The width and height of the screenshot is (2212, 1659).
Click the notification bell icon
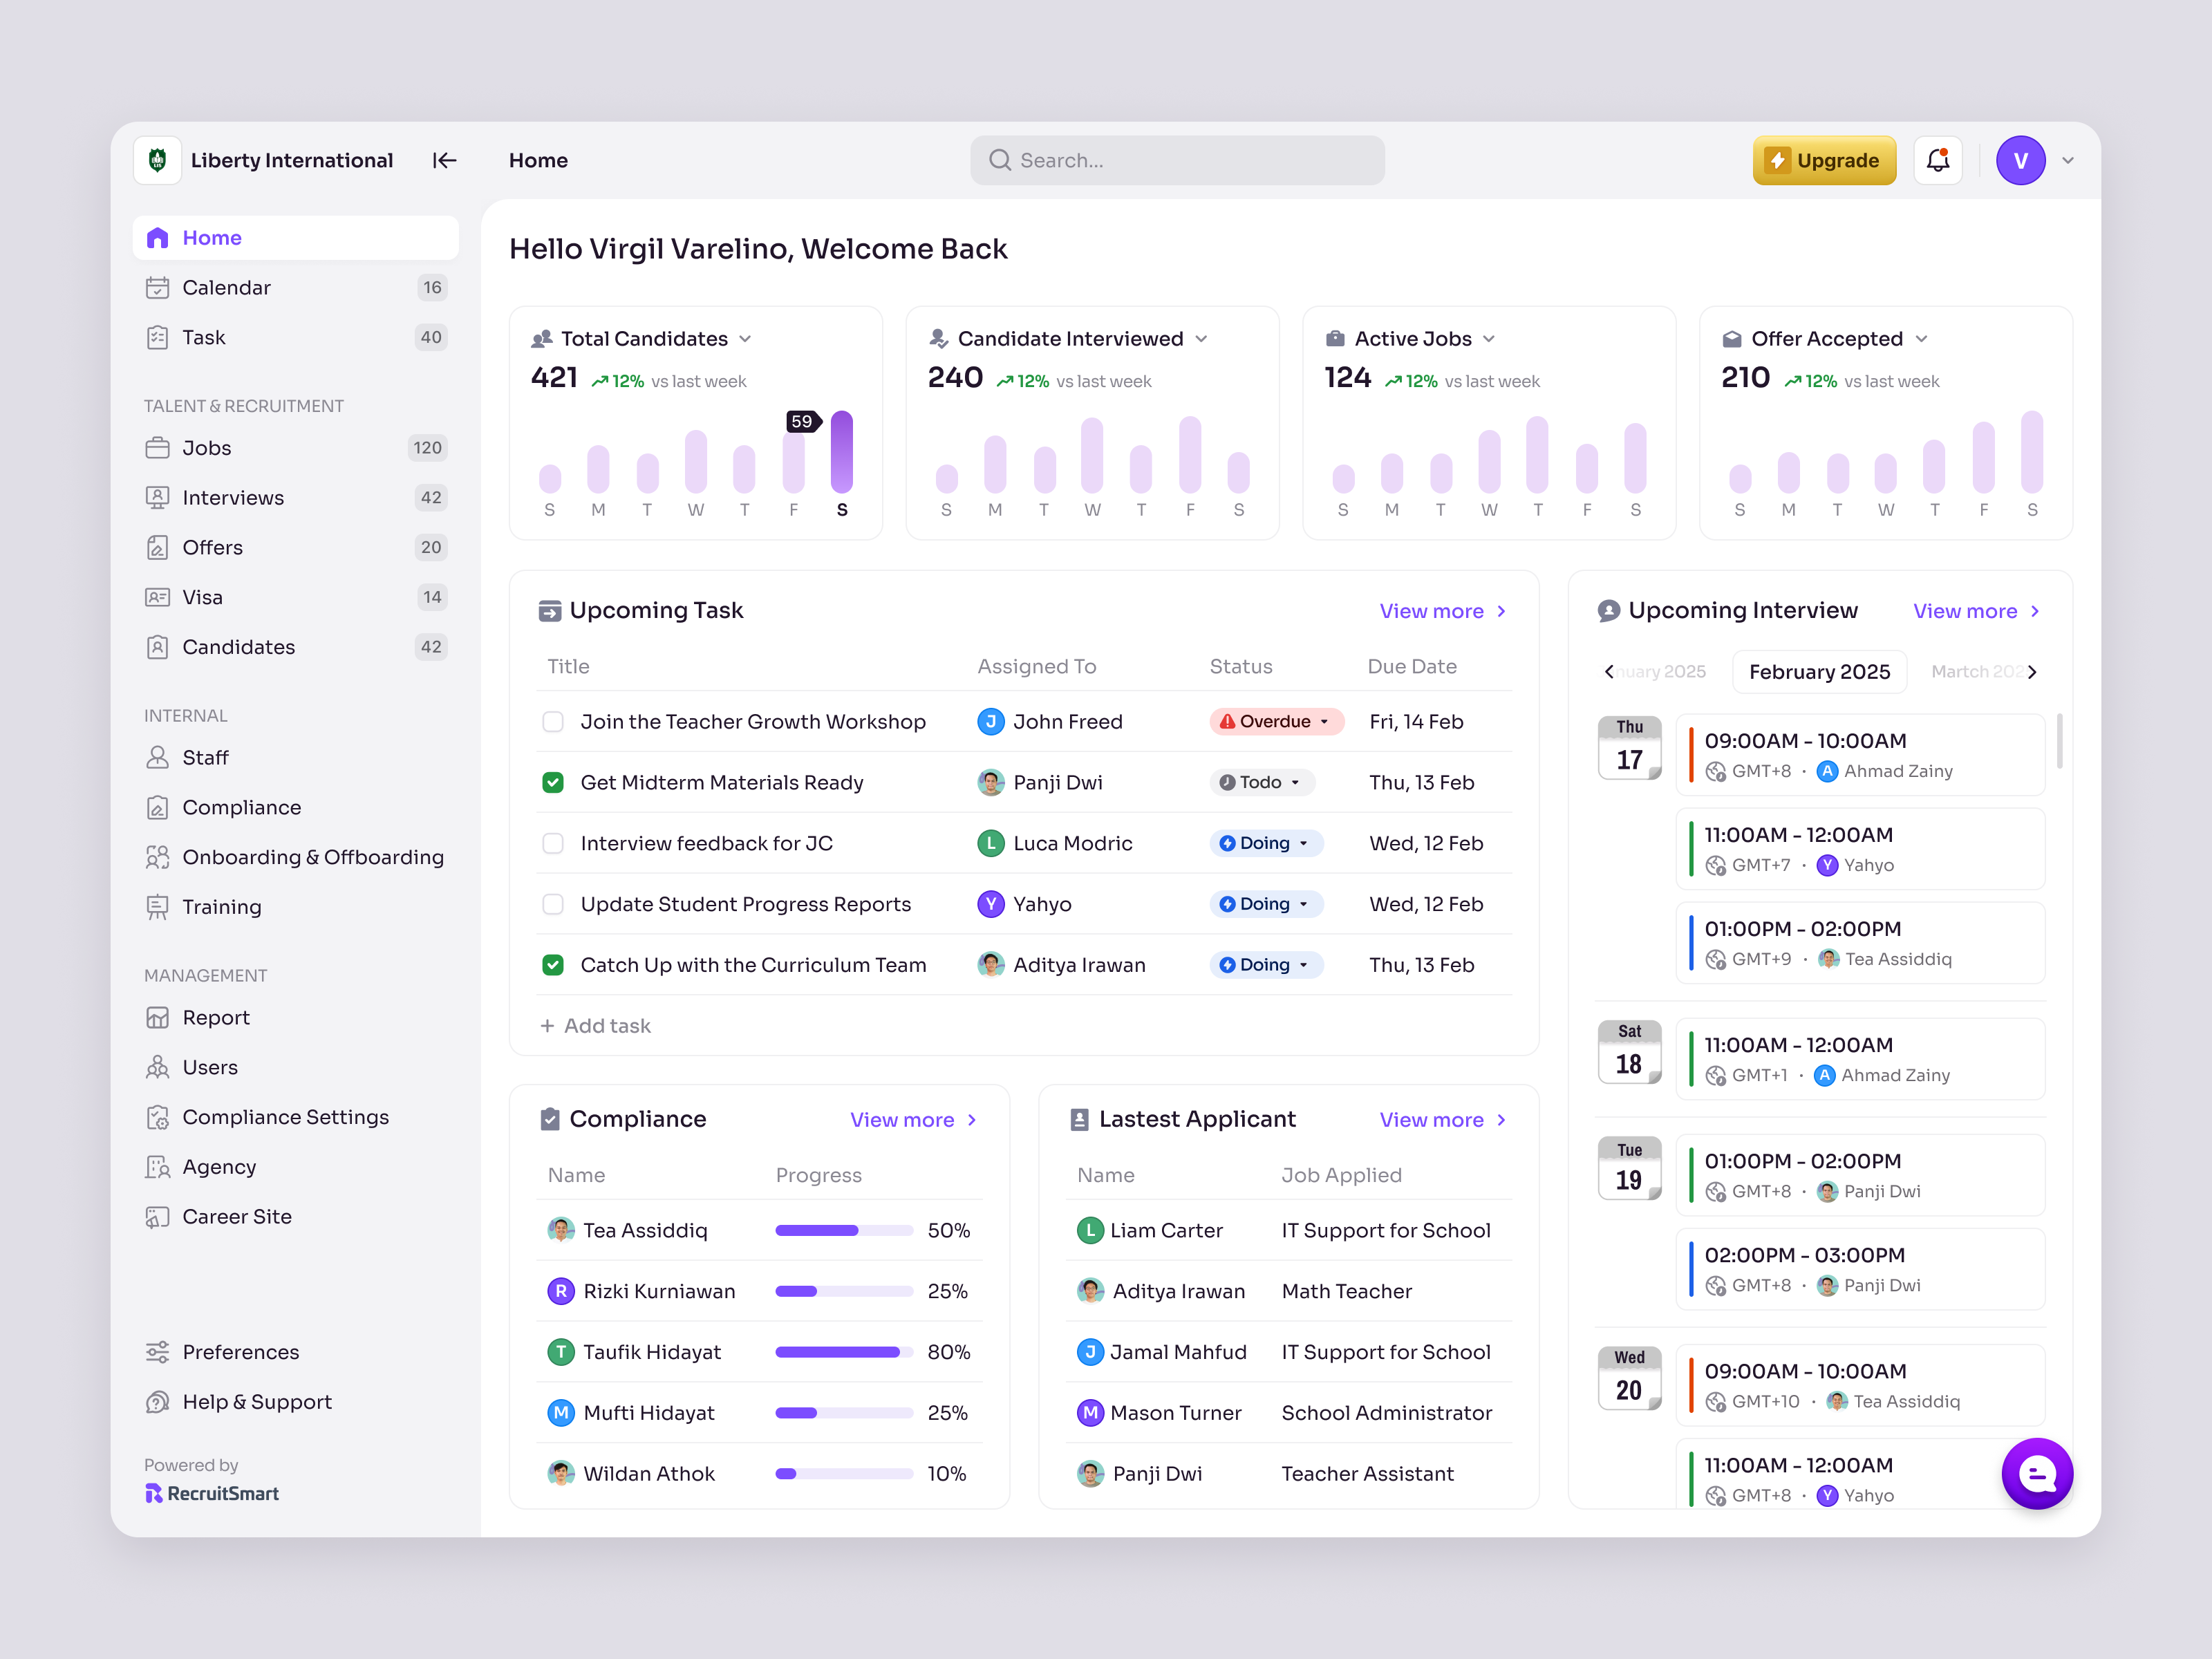[x=1938, y=160]
